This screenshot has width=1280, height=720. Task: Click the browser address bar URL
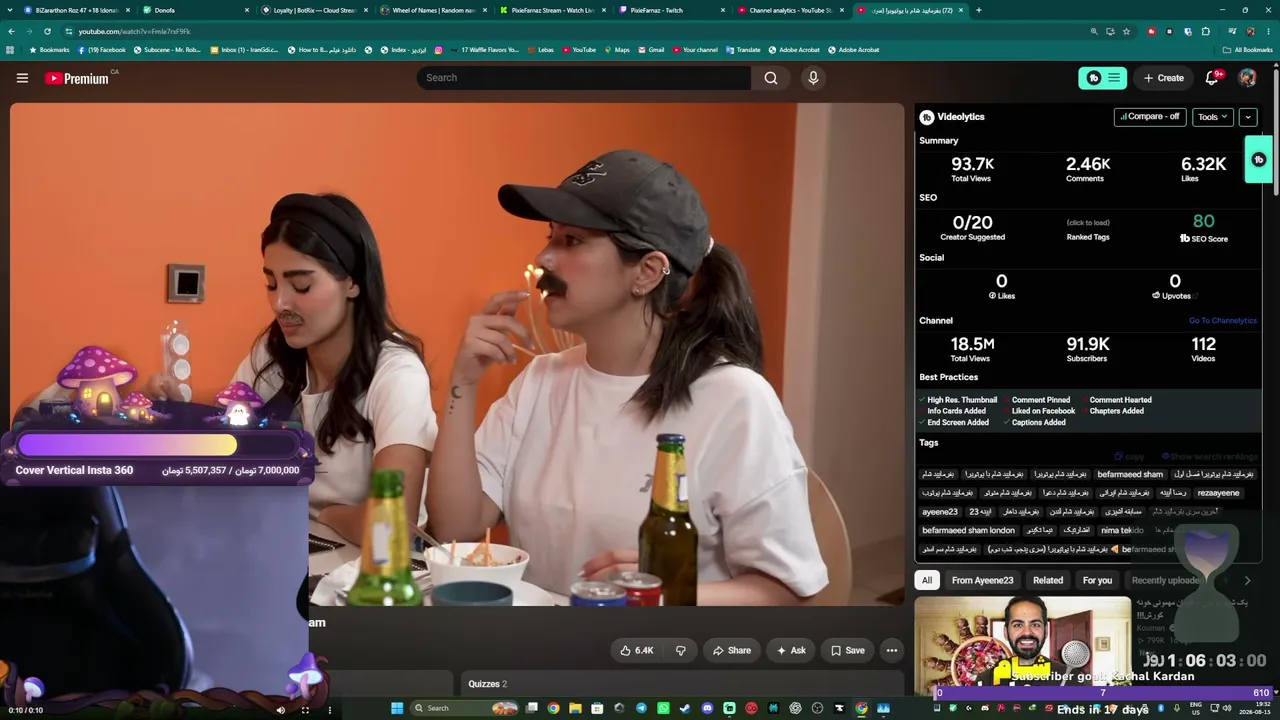(134, 31)
